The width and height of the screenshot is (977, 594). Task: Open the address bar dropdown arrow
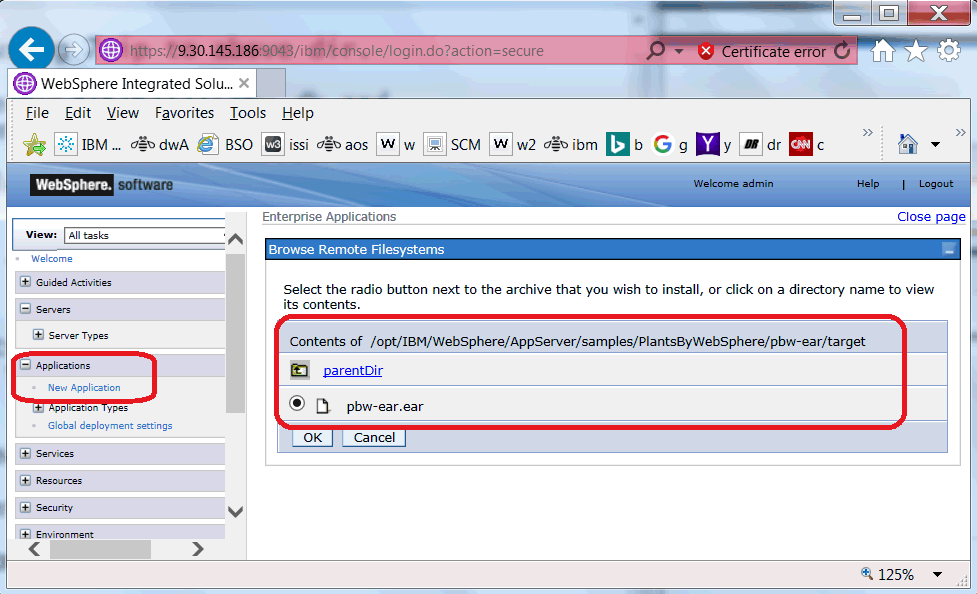coord(679,51)
